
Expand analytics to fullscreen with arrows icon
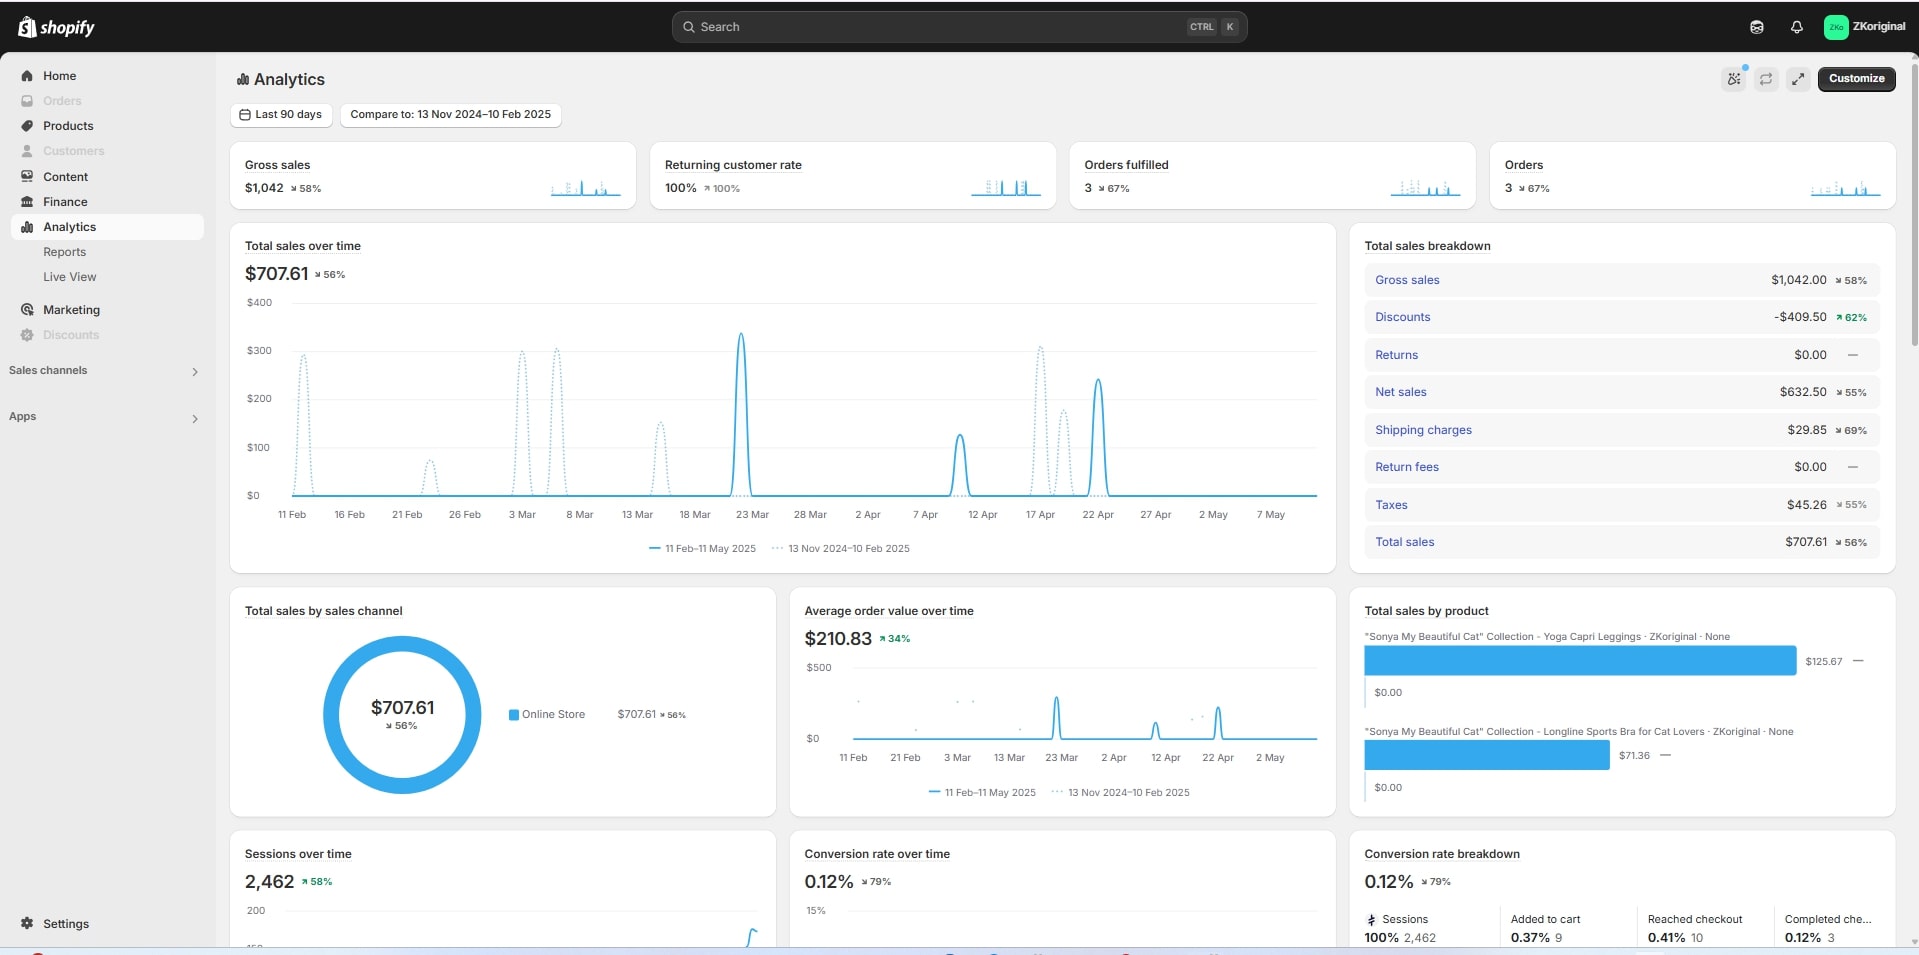point(1798,79)
